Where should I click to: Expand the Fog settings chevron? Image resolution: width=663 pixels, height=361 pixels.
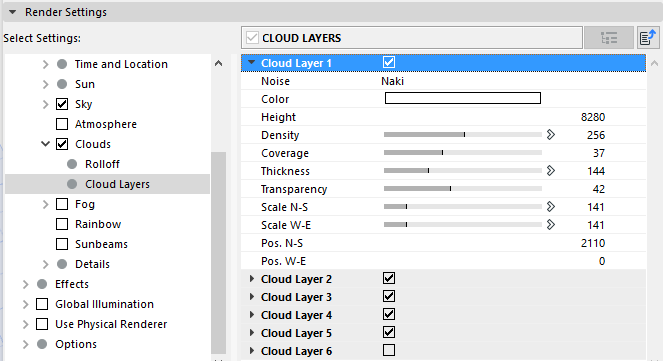[45, 204]
